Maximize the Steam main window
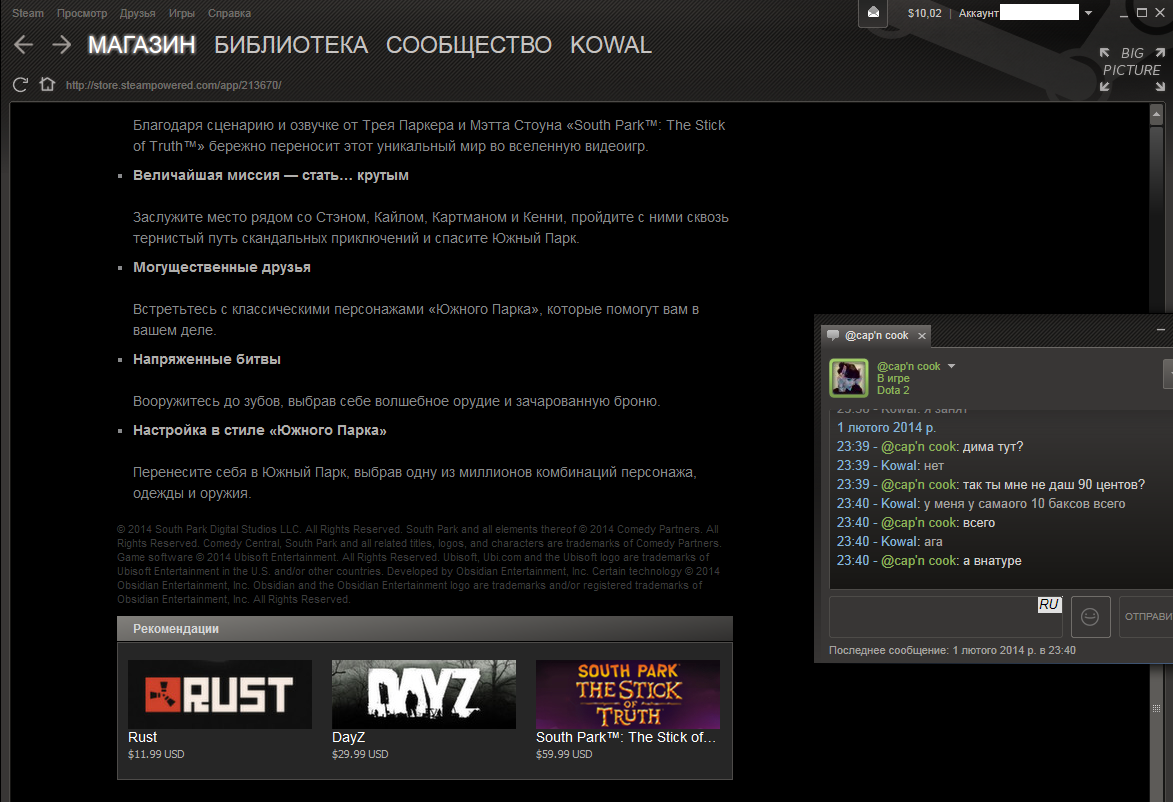This screenshot has height=802, width=1173. 1142,12
